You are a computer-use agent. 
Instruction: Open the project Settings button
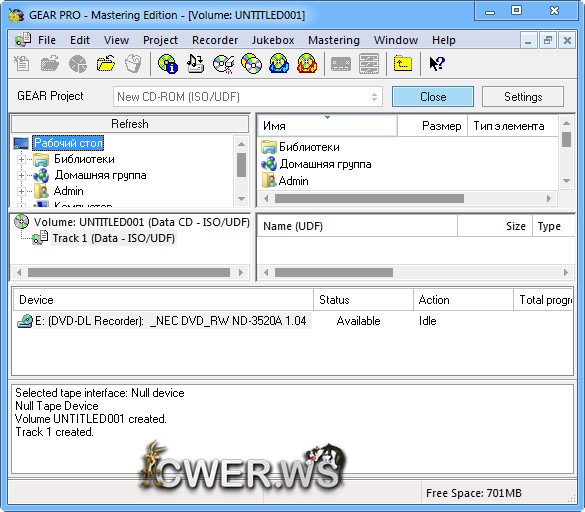pyautogui.click(x=523, y=97)
